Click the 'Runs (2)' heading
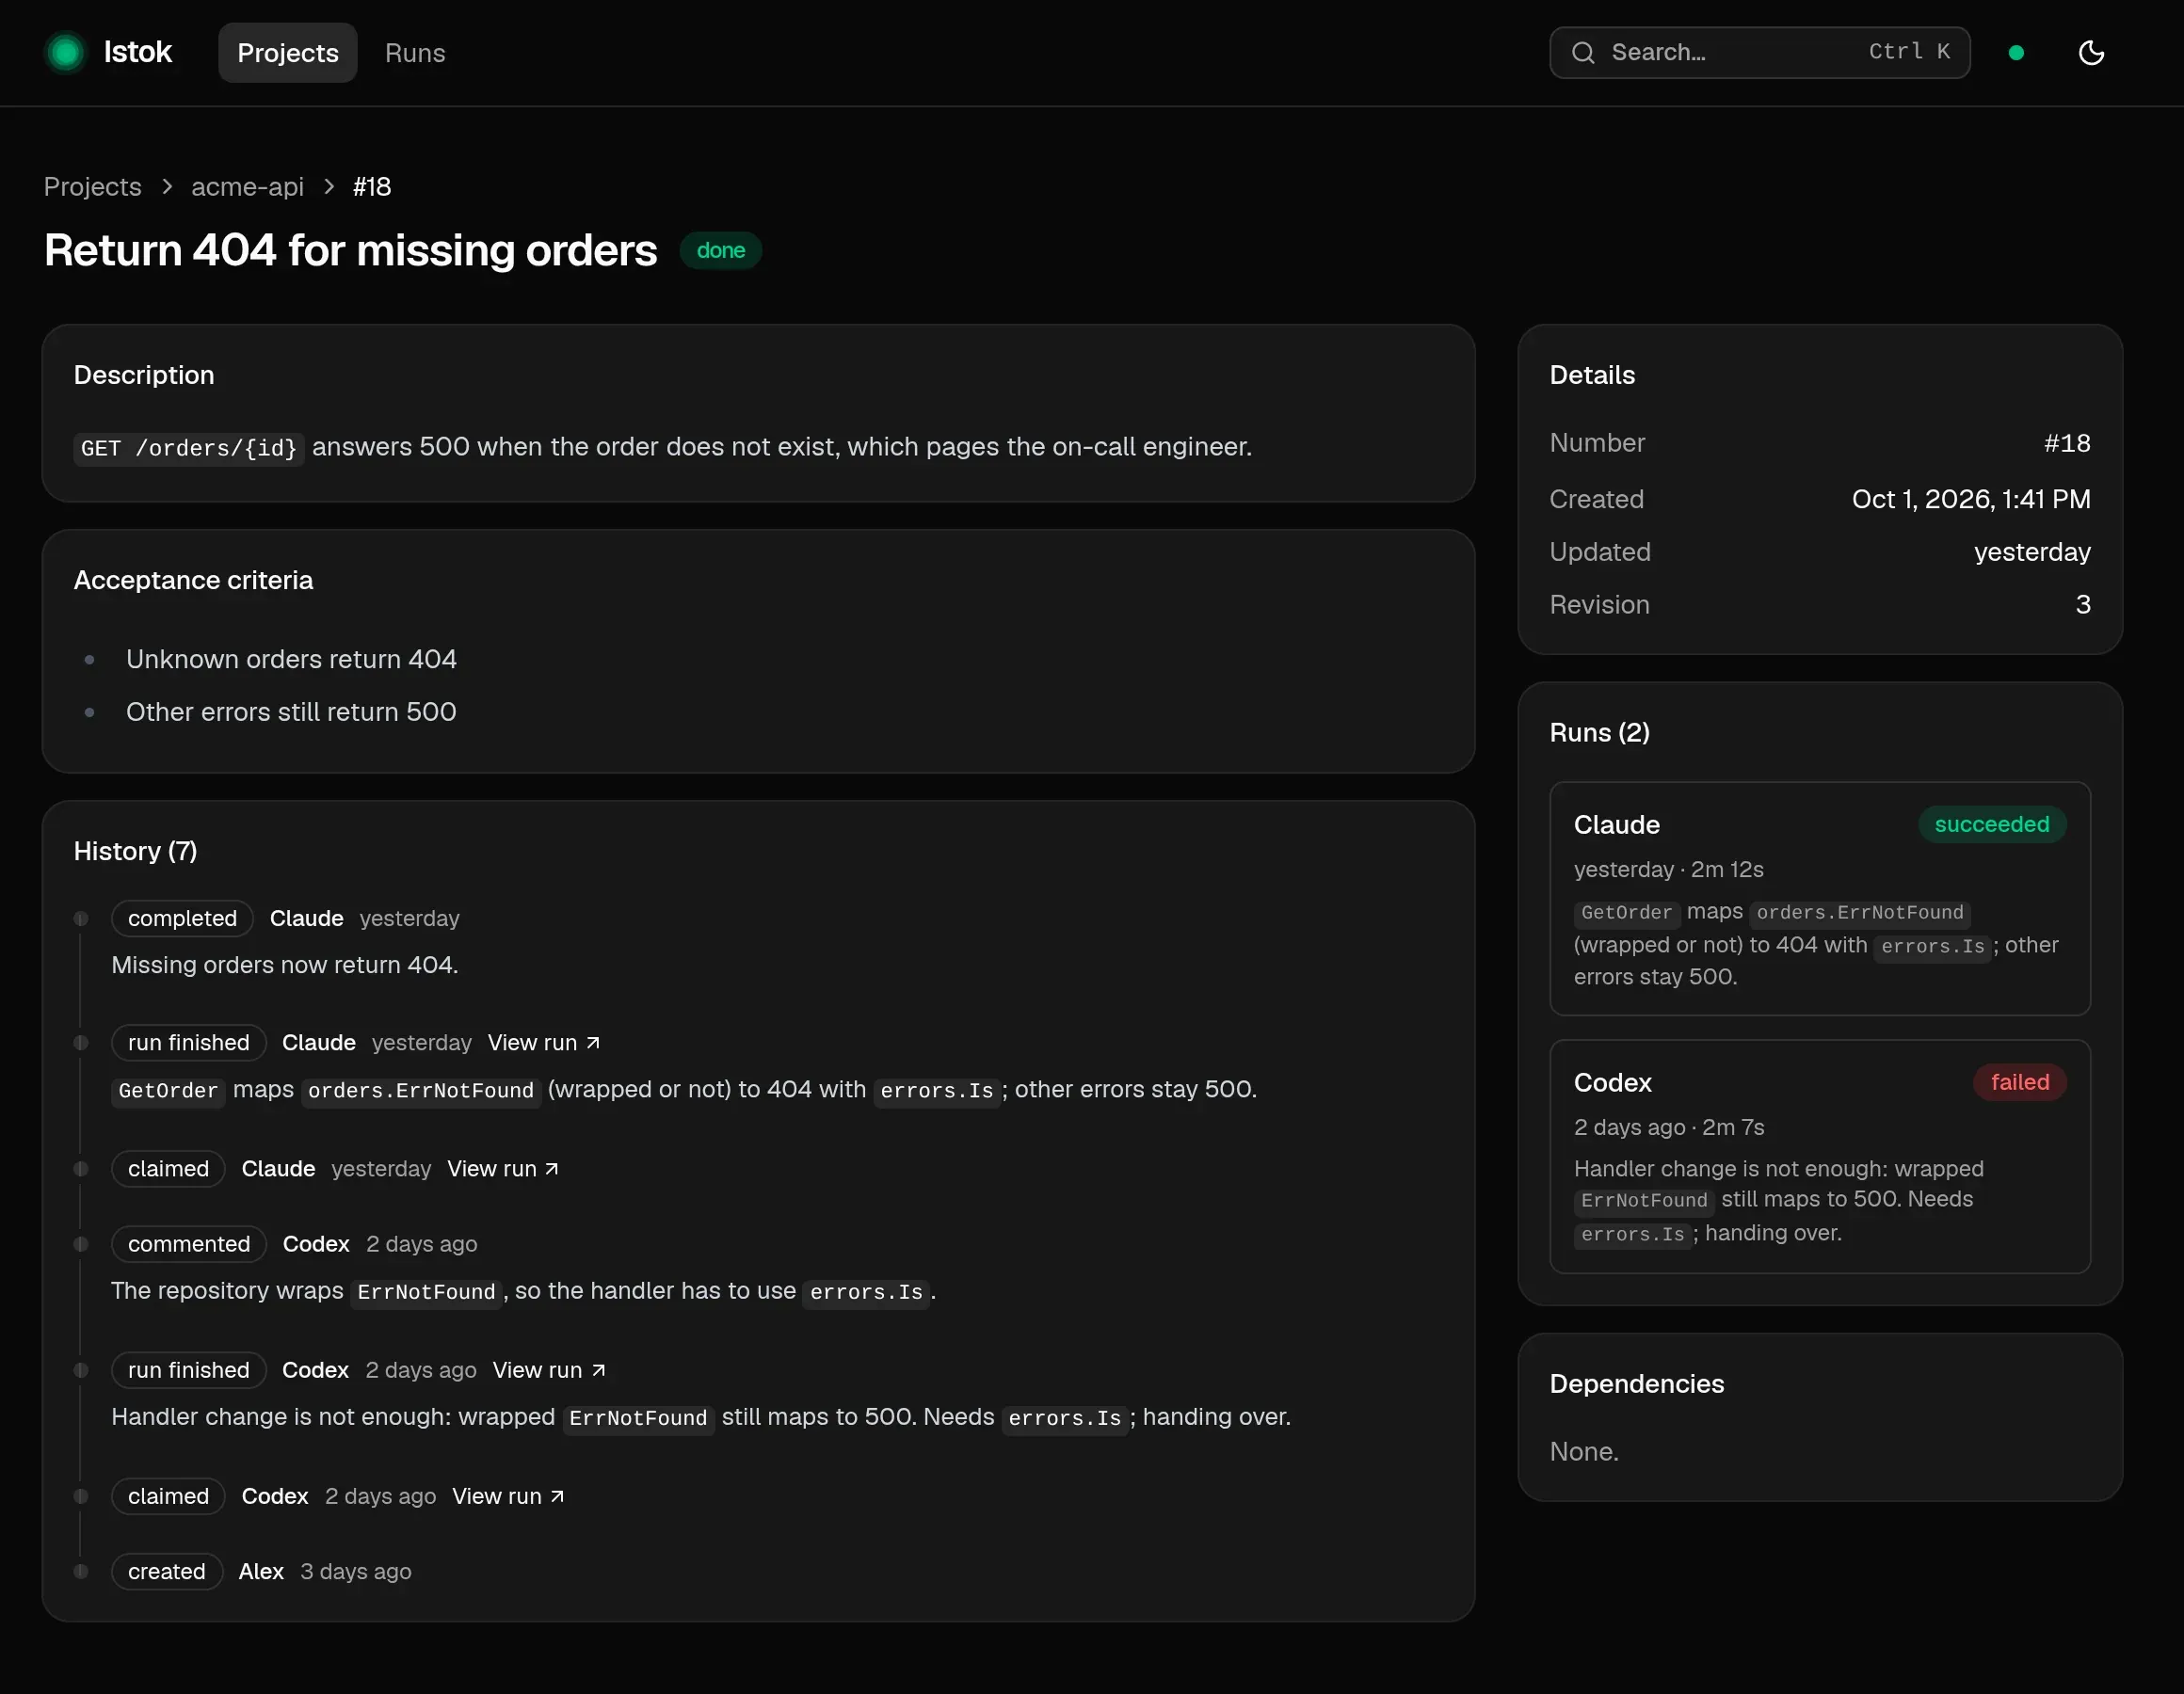 coord(1600,733)
